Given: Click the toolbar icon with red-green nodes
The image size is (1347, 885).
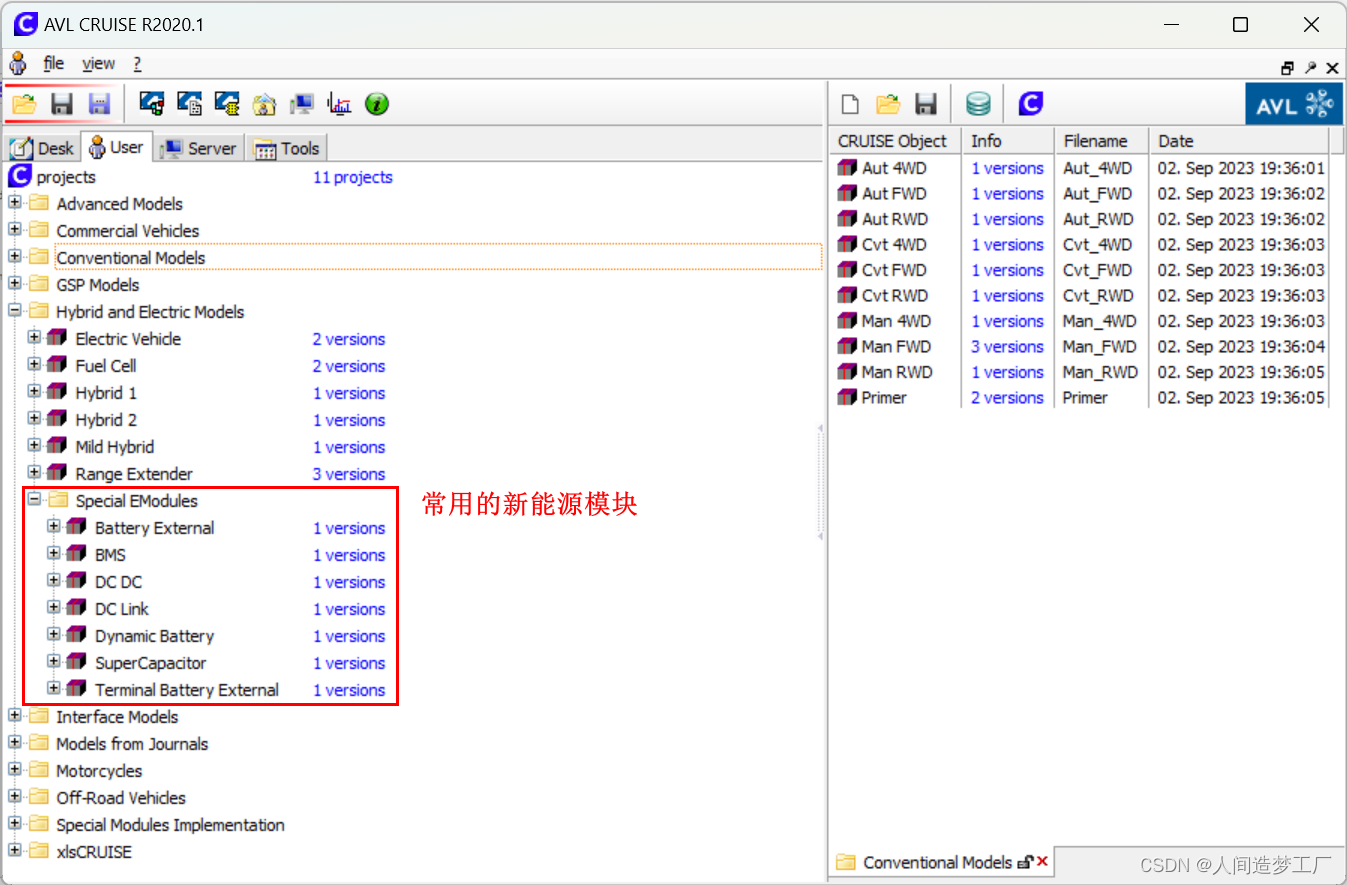Looking at the screenshot, I should coord(151,103).
